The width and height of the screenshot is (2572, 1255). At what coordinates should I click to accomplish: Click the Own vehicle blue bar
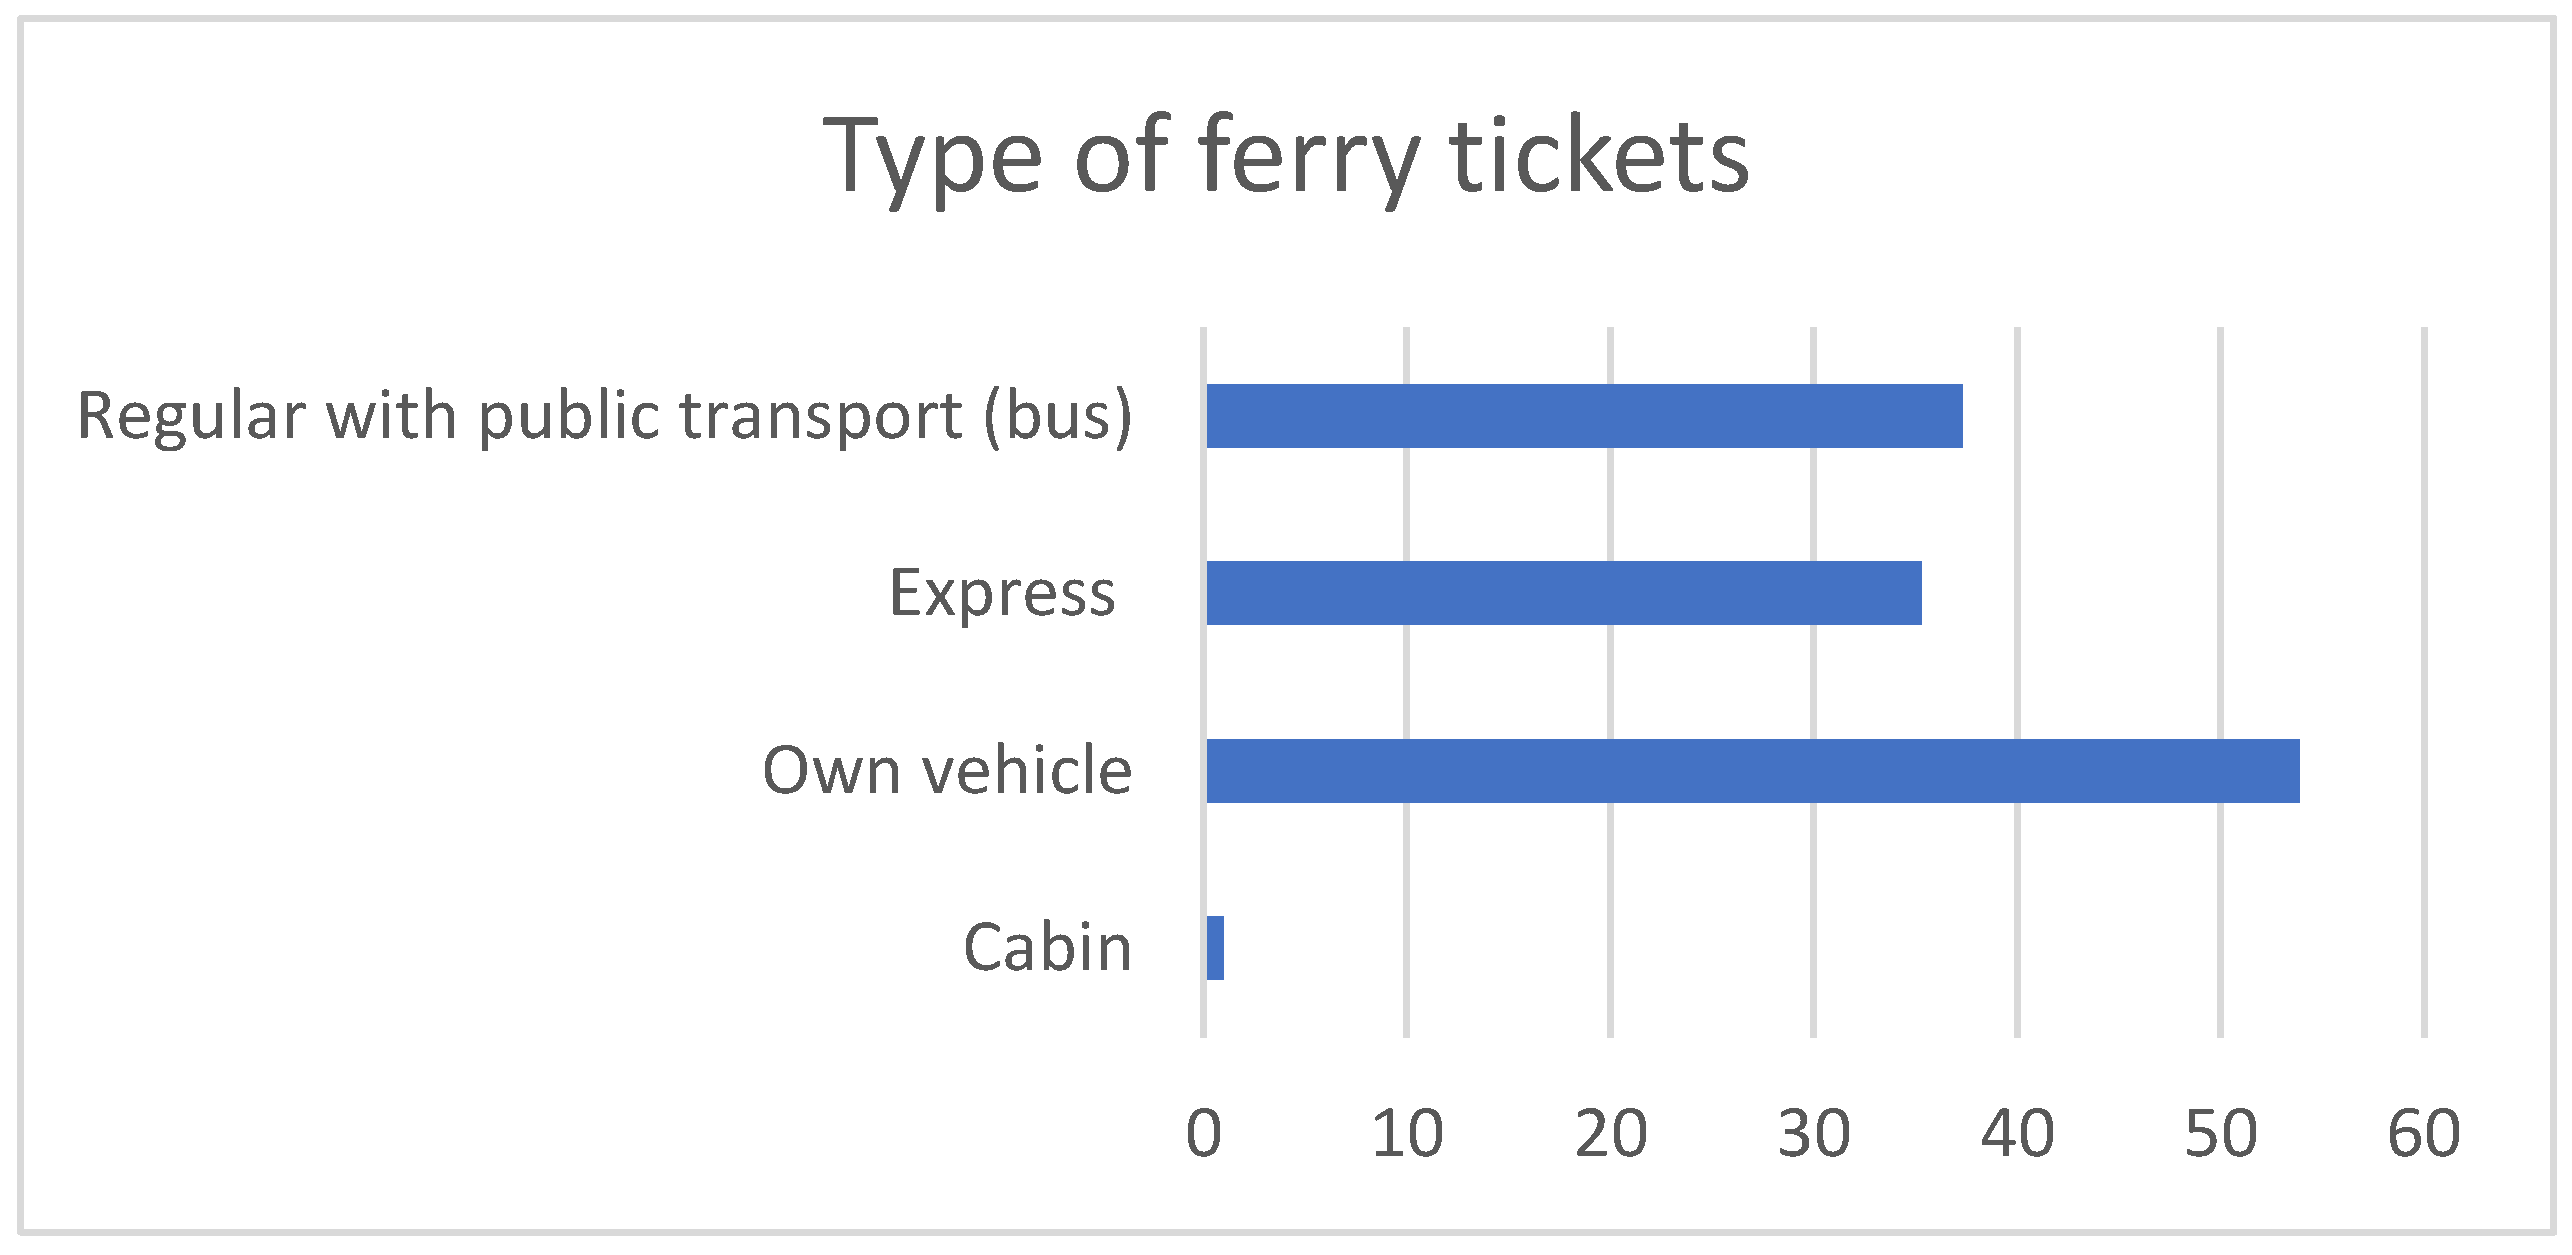tap(1752, 771)
